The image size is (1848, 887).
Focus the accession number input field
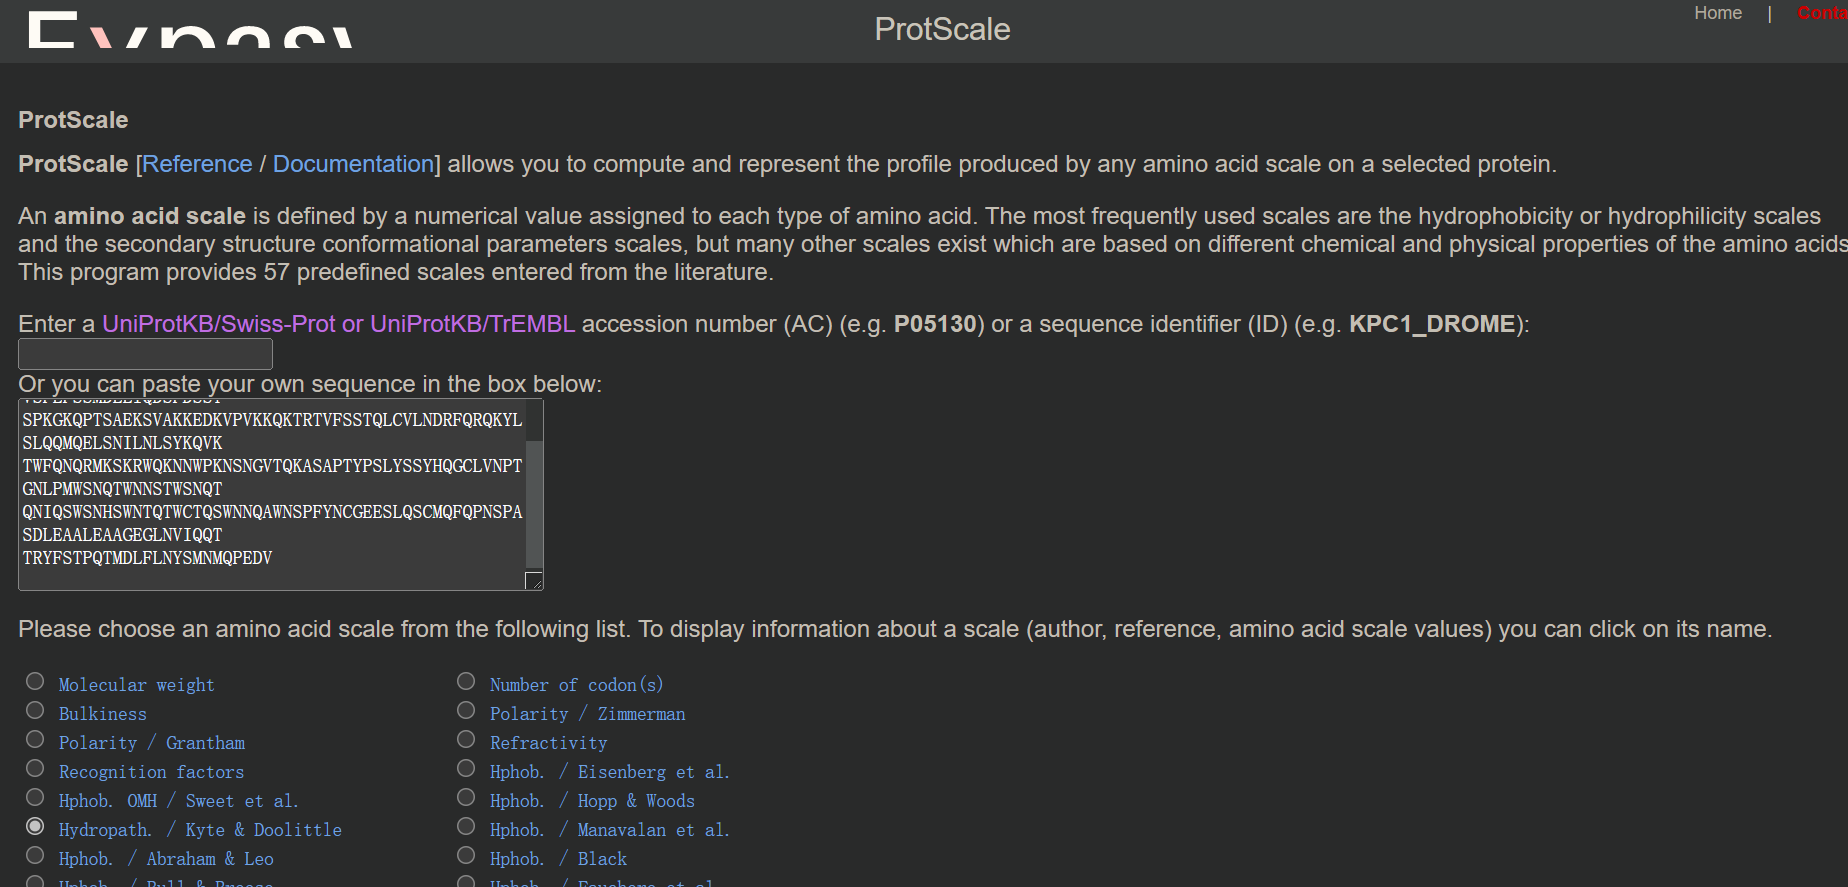[145, 354]
